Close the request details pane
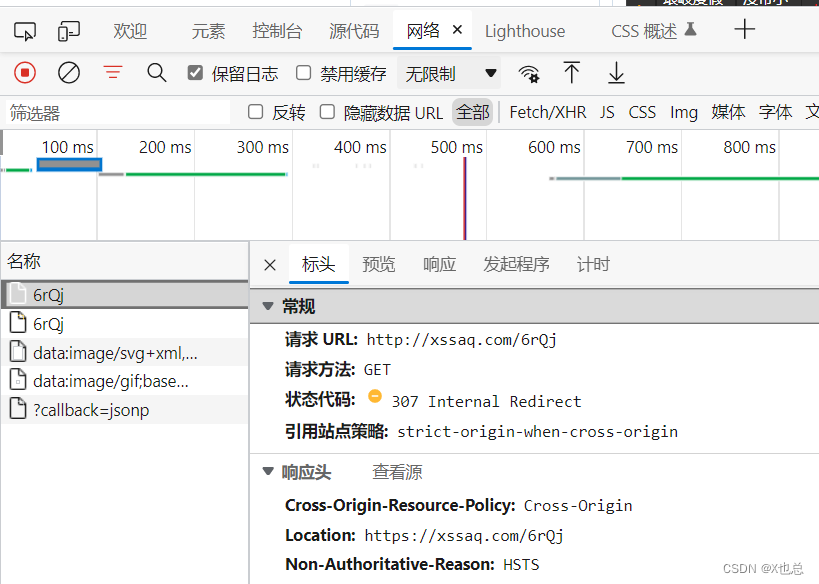Viewport: 819px width, 584px height. pyautogui.click(x=270, y=265)
